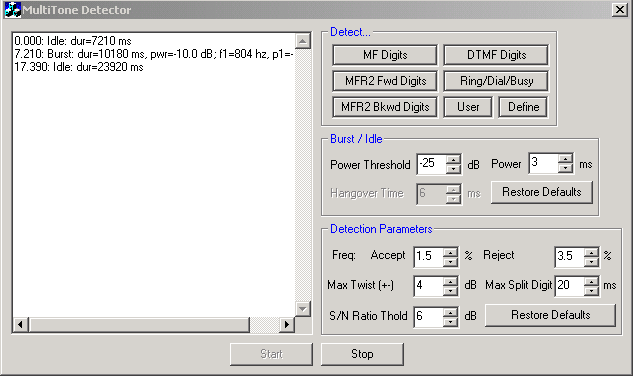Decrease Freq Reject percentage
The image size is (634, 377).
click(592, 261)
